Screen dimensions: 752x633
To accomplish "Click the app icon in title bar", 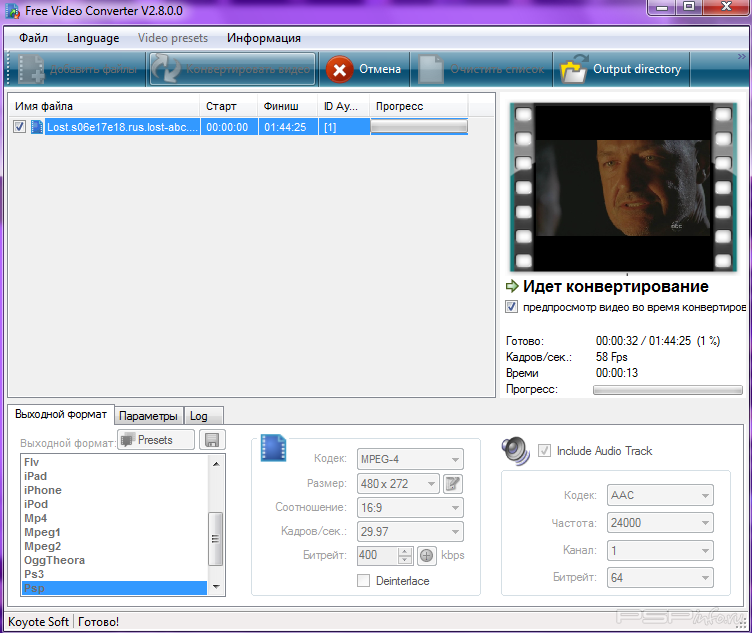I will click(12, 11).
